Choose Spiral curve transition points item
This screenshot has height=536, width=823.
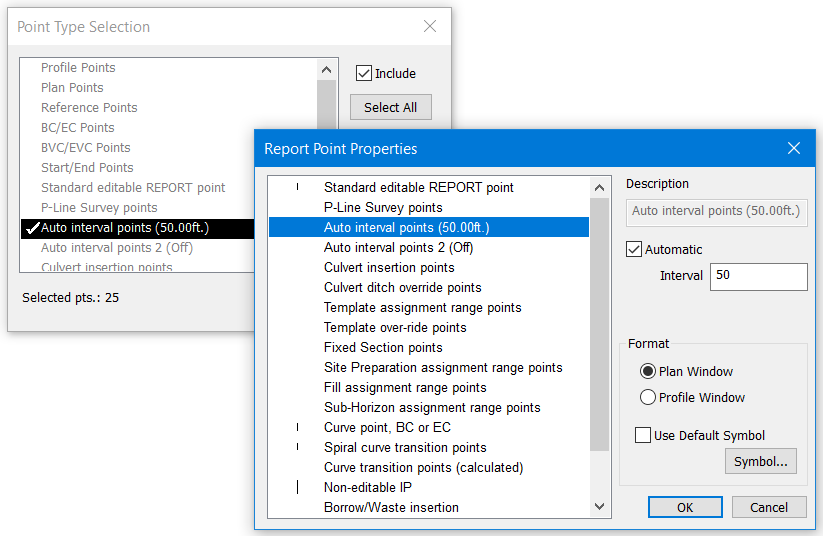[x=405, y=447]
